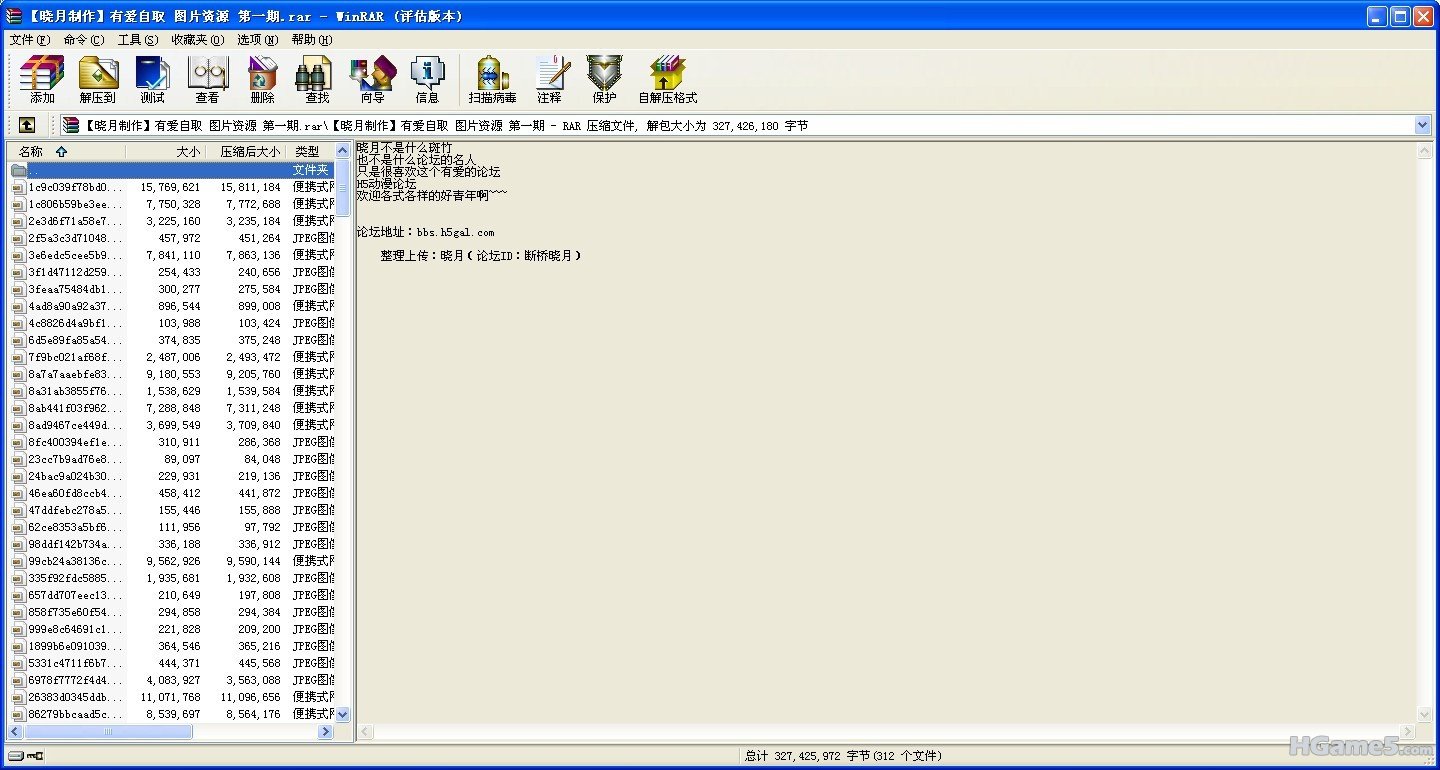Click the 自解压格式 (SFX) icon
This screenshot has height=770, width=1440.
[x=667, y=80]
